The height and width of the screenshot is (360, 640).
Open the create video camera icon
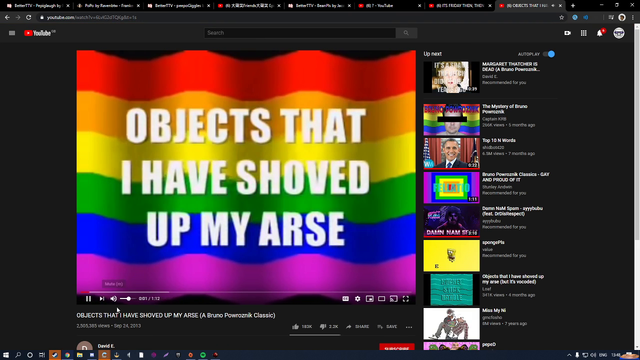pyautogui.click(x=567, y=33)
